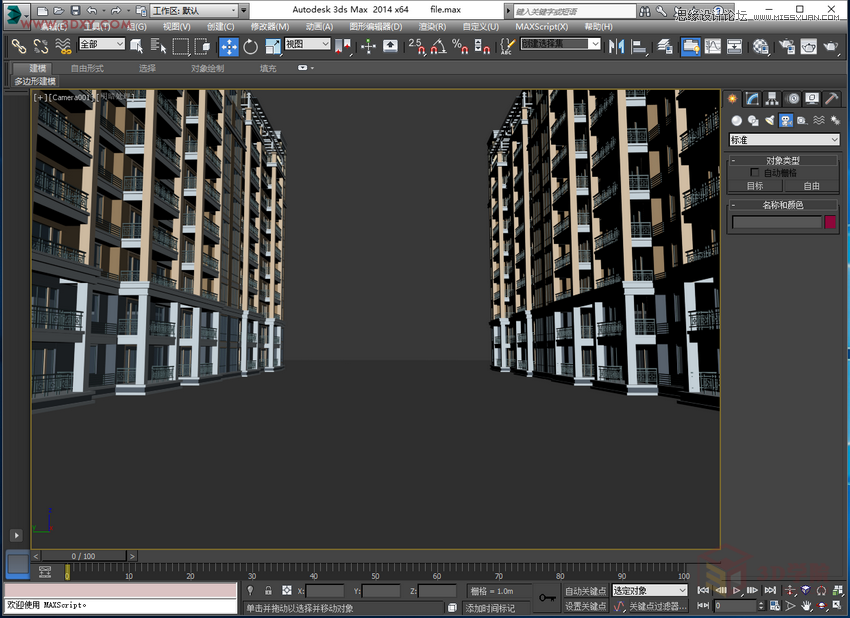
Task: Open the Material Editor
Action: [762, 46]
